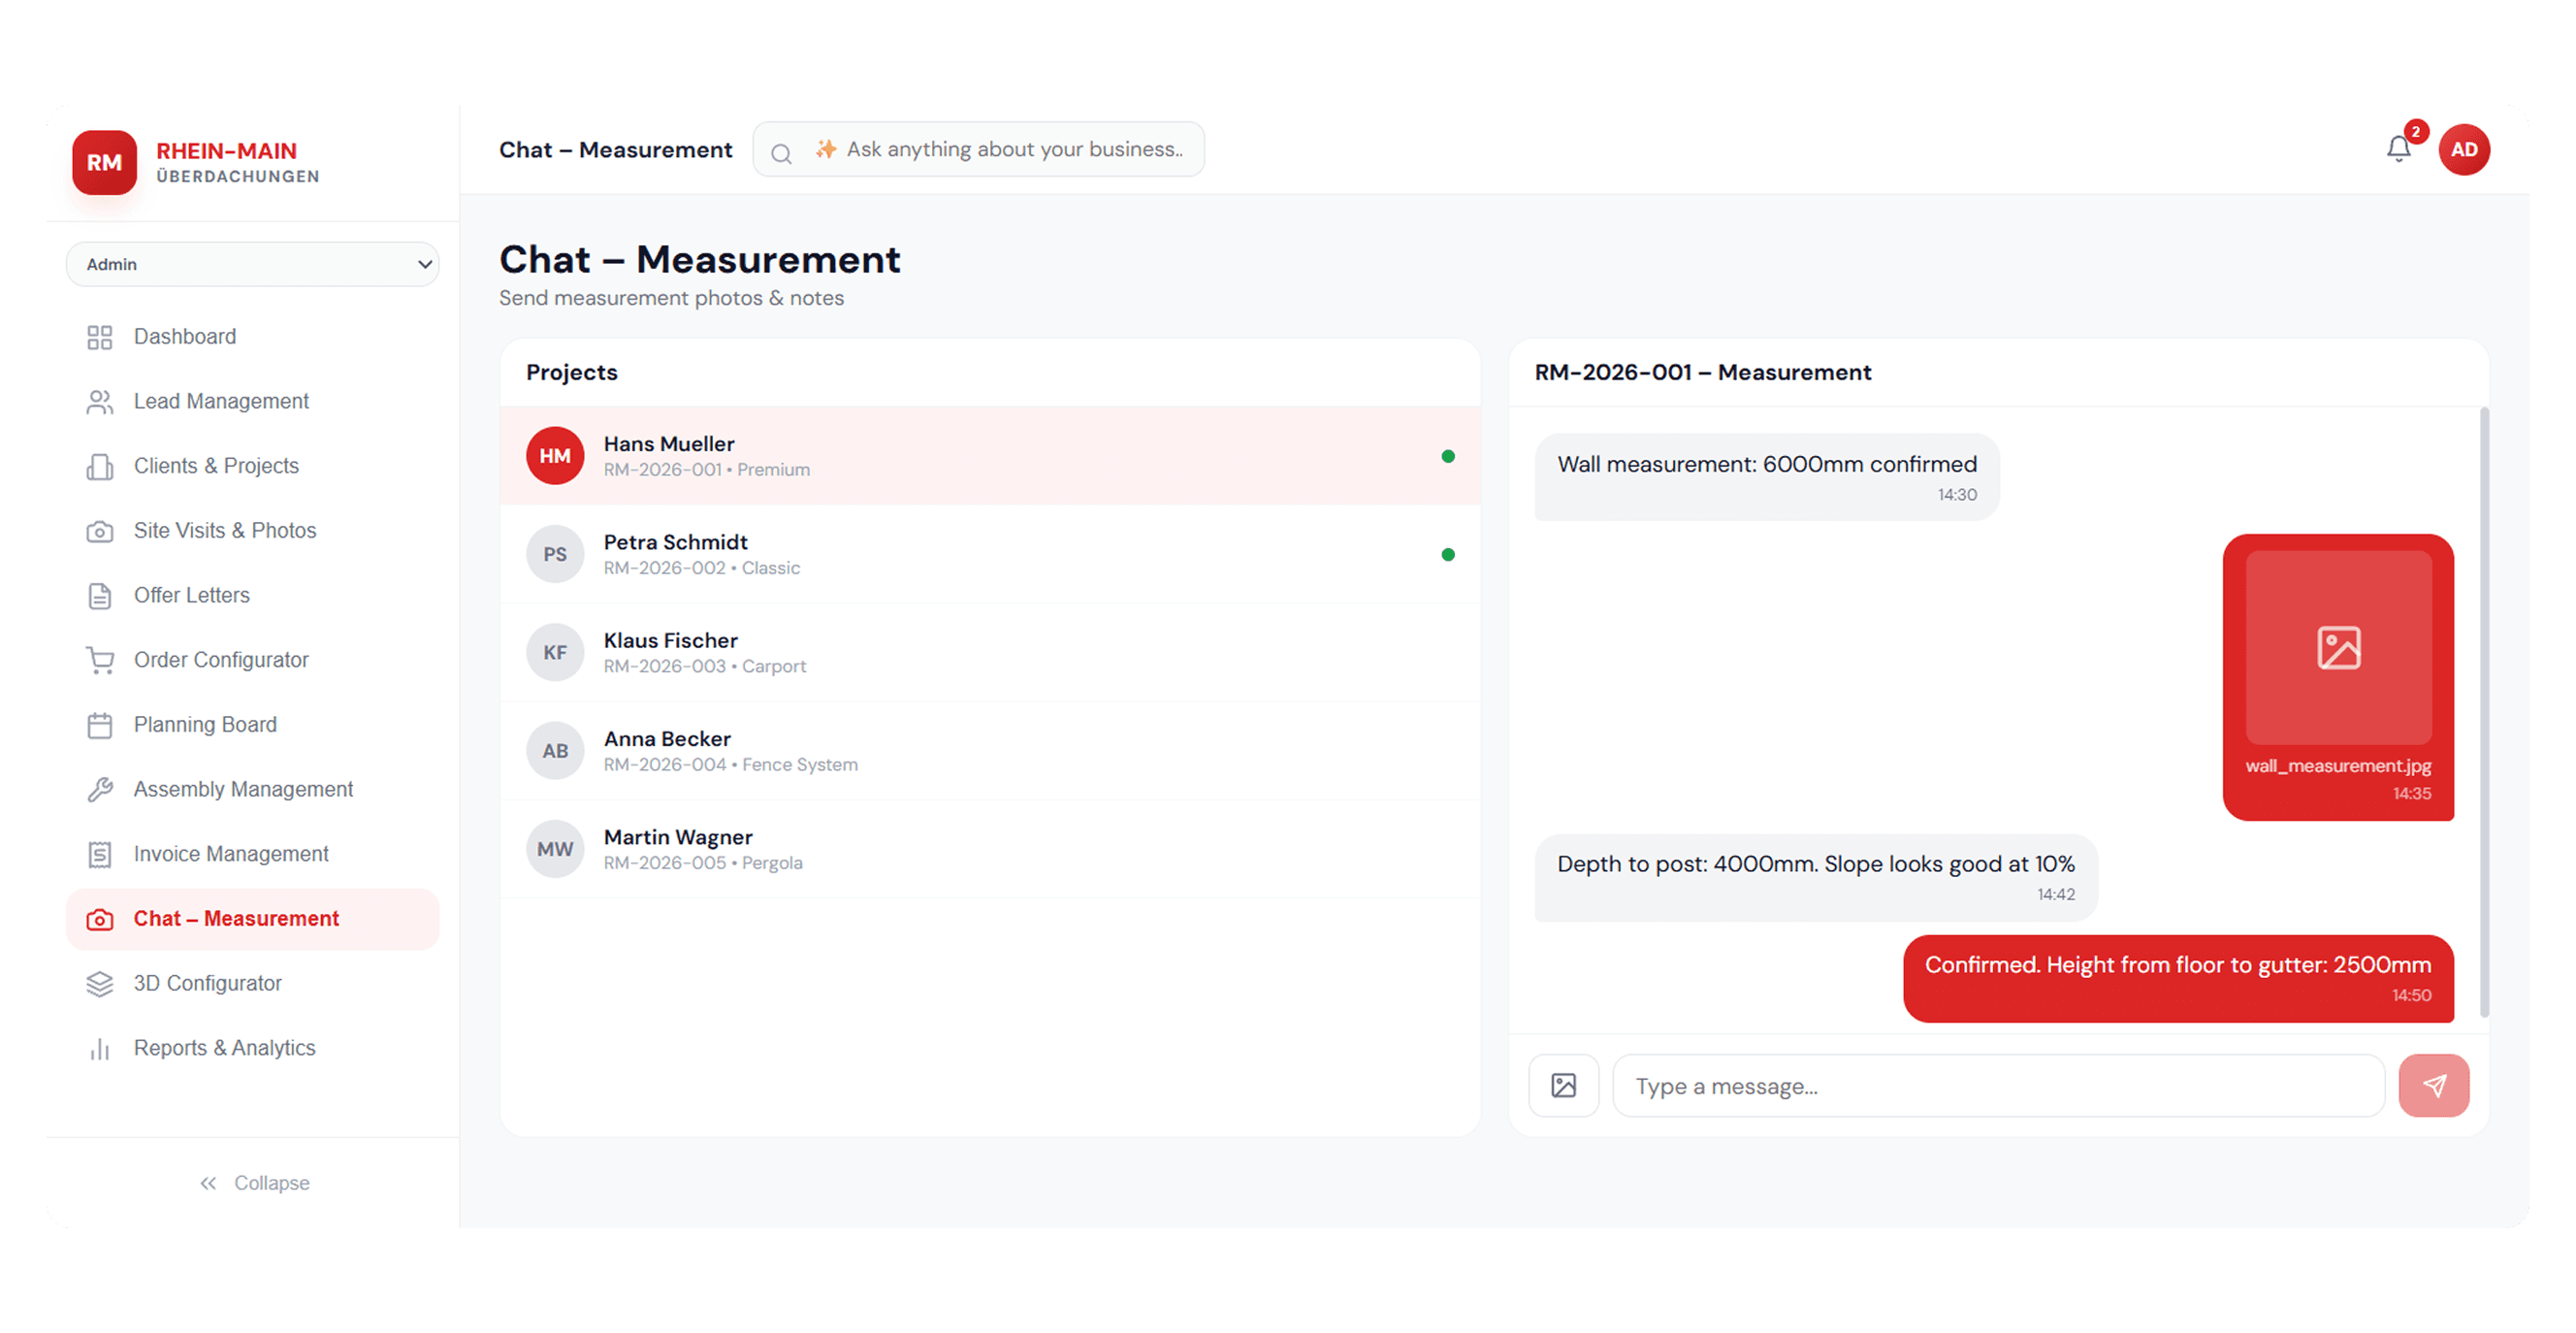The image size is (2576, 1333).
Task: Focus the Type a message field
Action: (x=1998, y=1085)
